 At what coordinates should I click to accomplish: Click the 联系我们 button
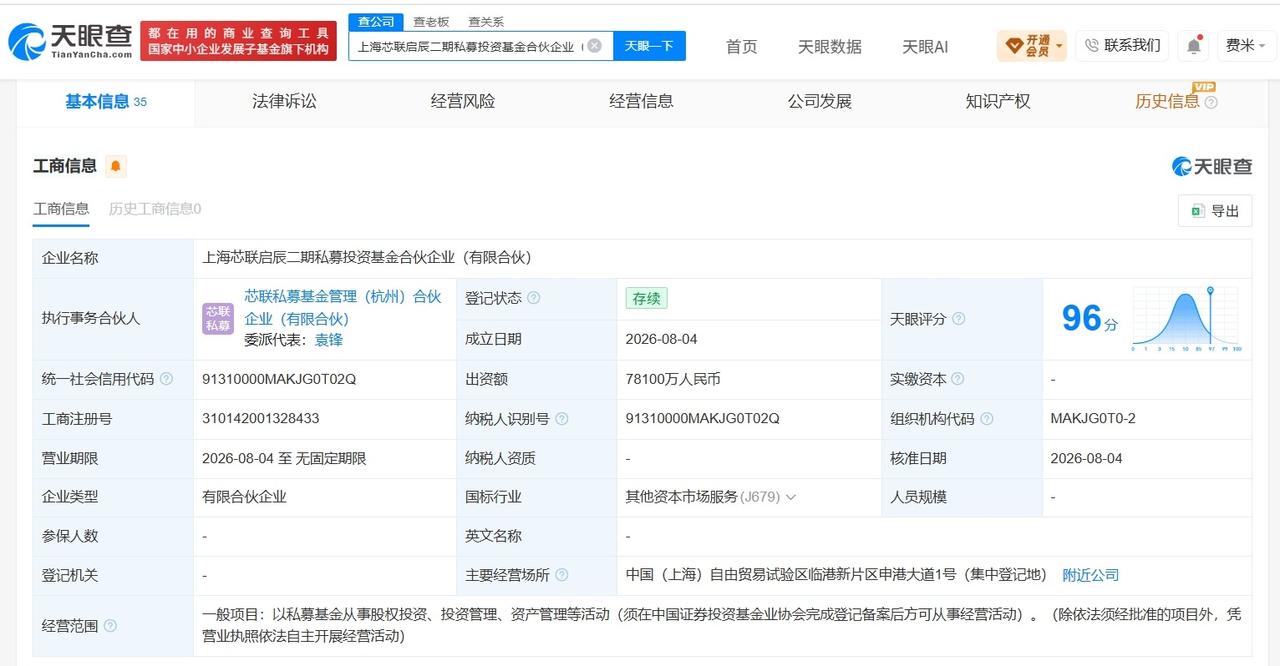tap(1122, 45)
